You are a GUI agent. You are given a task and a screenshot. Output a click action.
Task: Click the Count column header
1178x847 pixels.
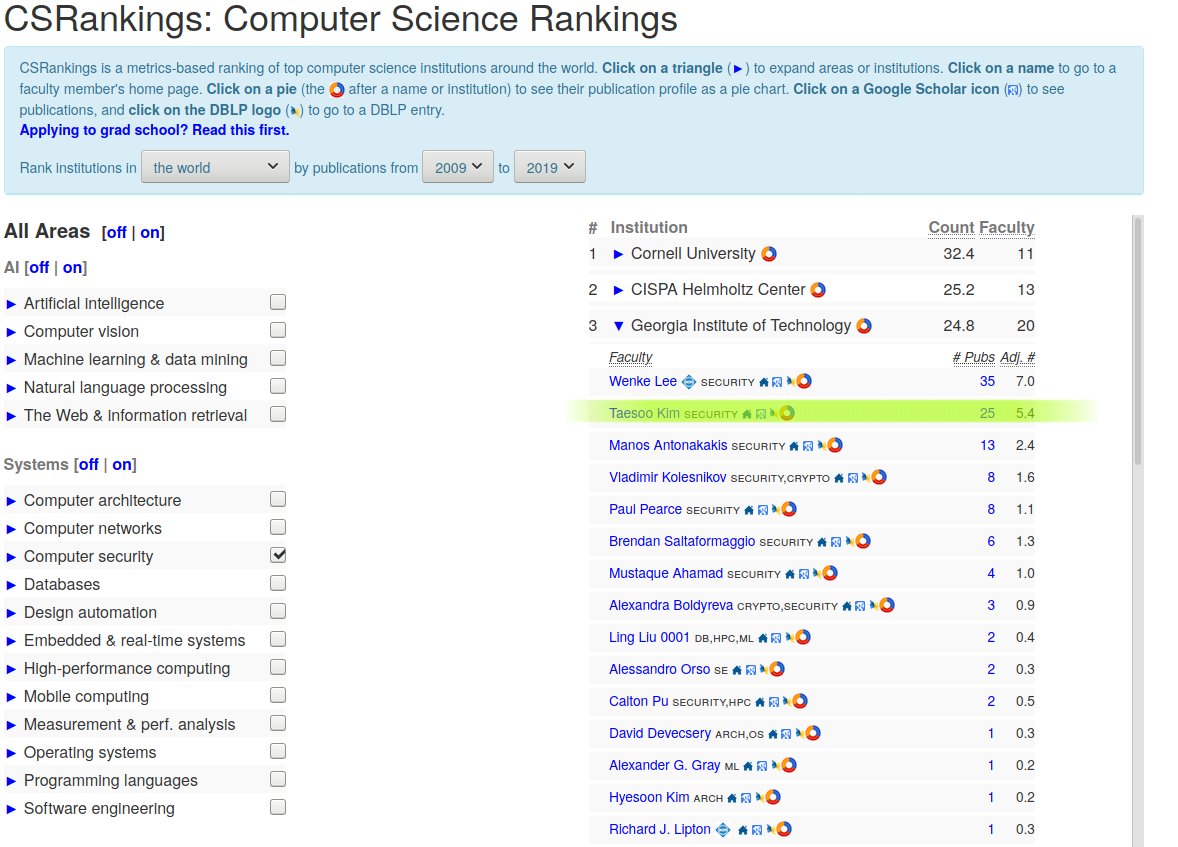pyautogui.click(x=951, y=228)
